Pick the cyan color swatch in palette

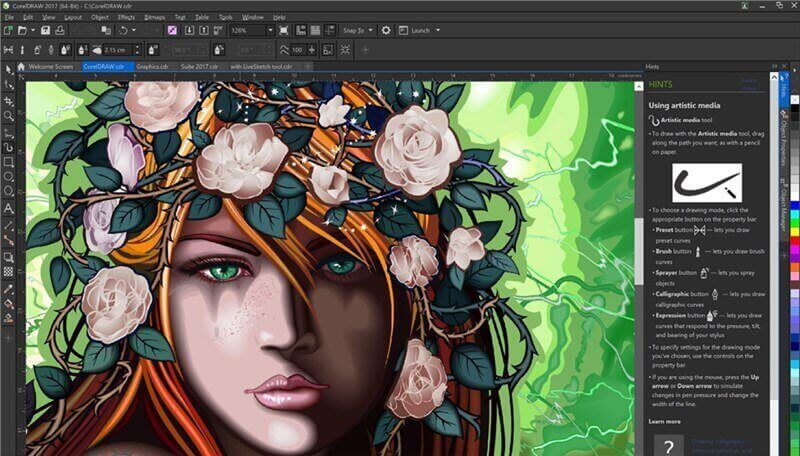point(795,215)
